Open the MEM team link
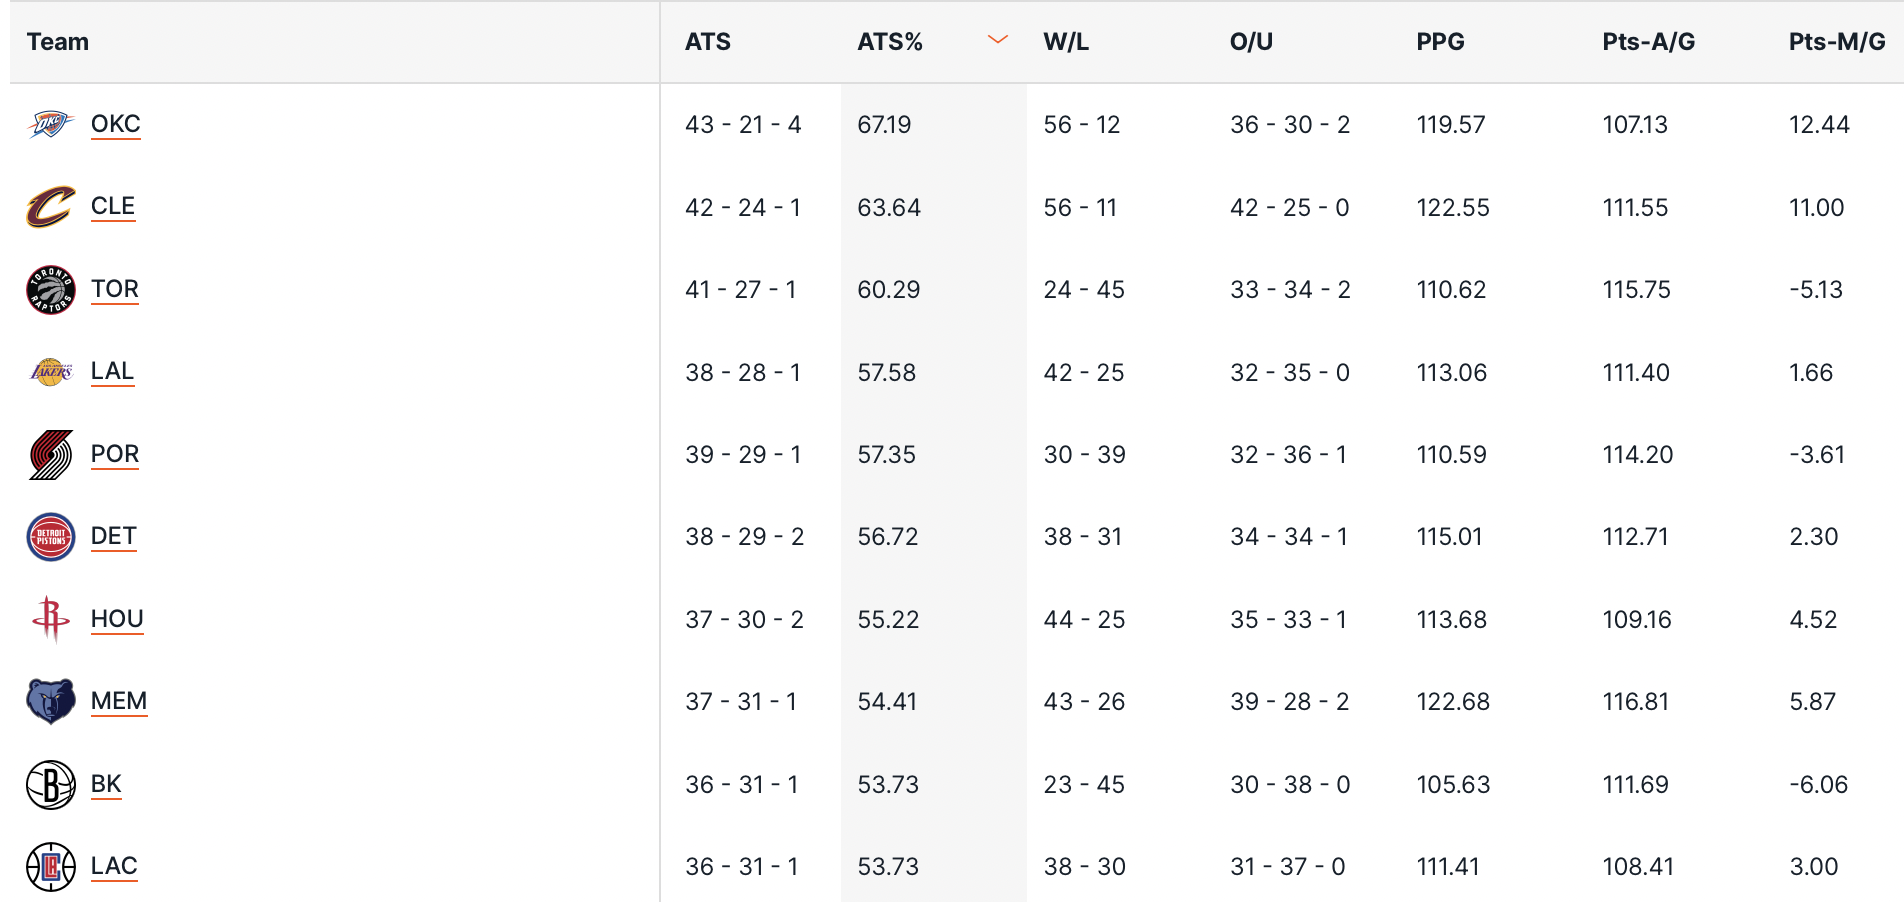This screenshot has width=1904, height=902. coord(119,701)
